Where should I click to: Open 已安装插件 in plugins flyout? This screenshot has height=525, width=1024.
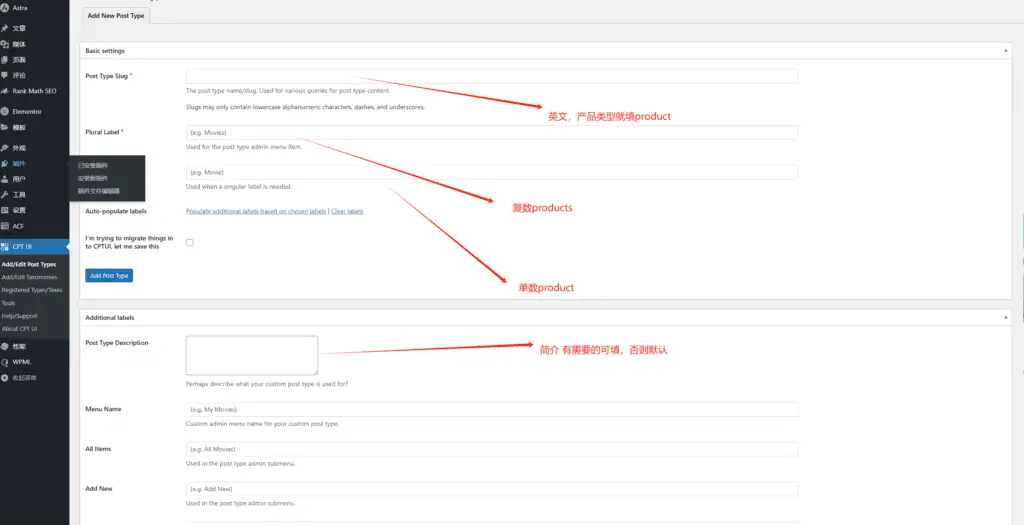coord(93,165)
